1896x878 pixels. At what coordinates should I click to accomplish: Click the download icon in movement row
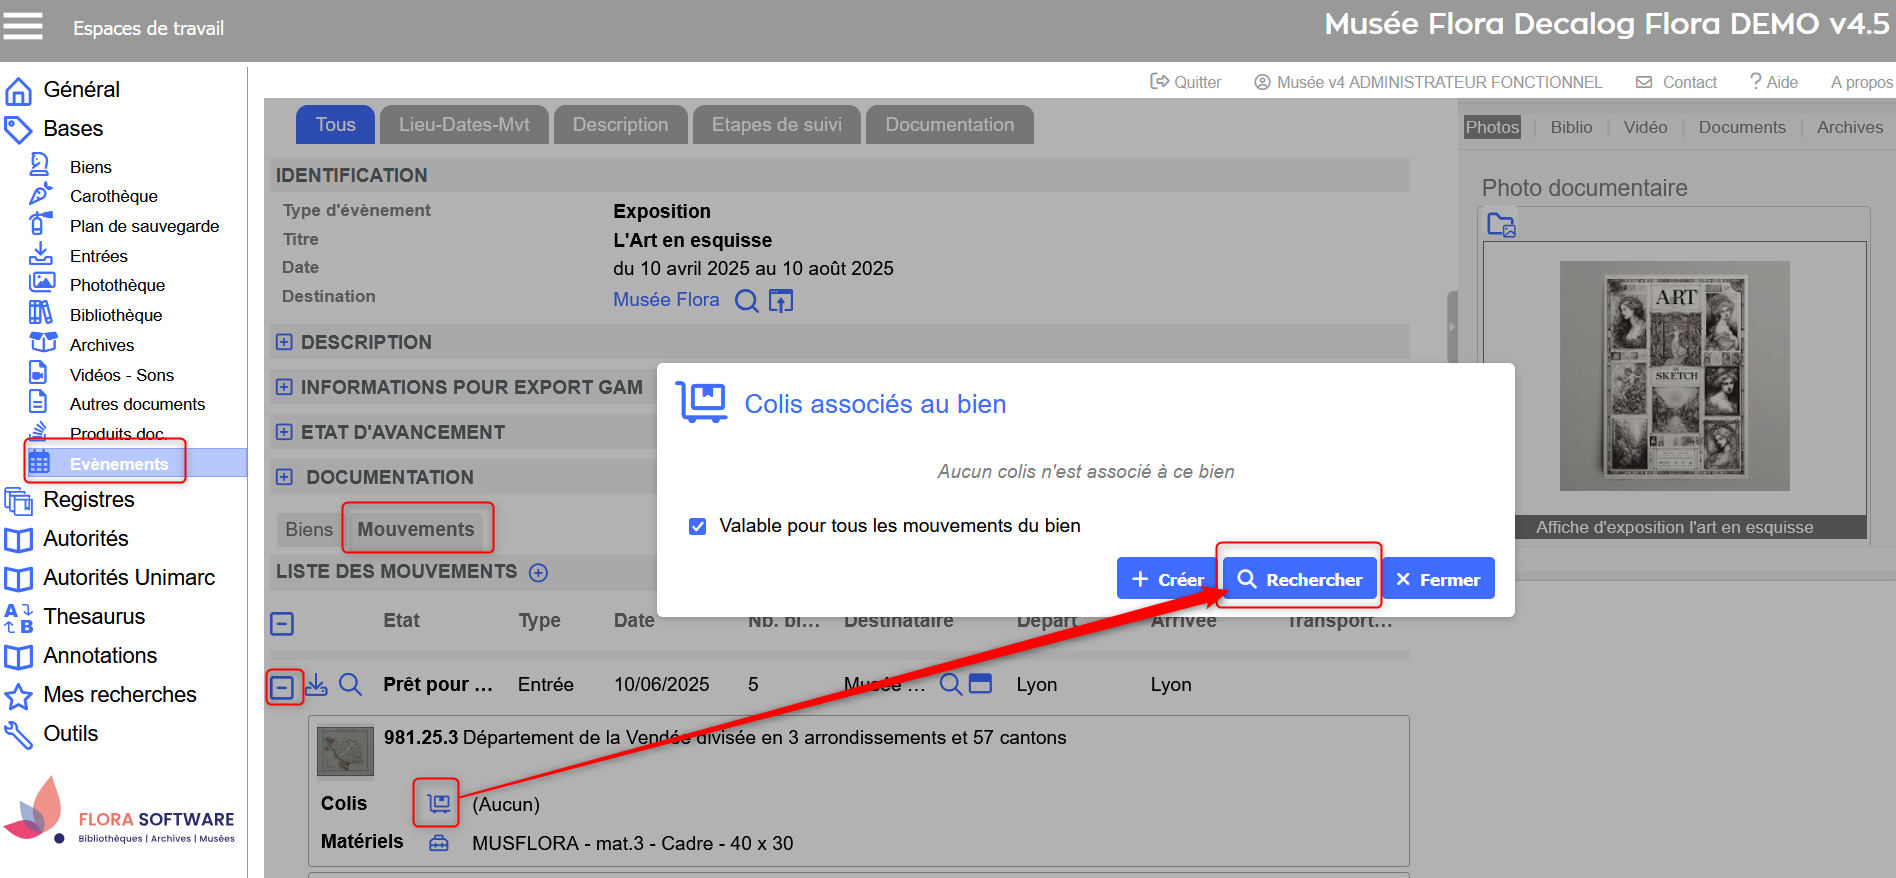click(x=316, y=685)
